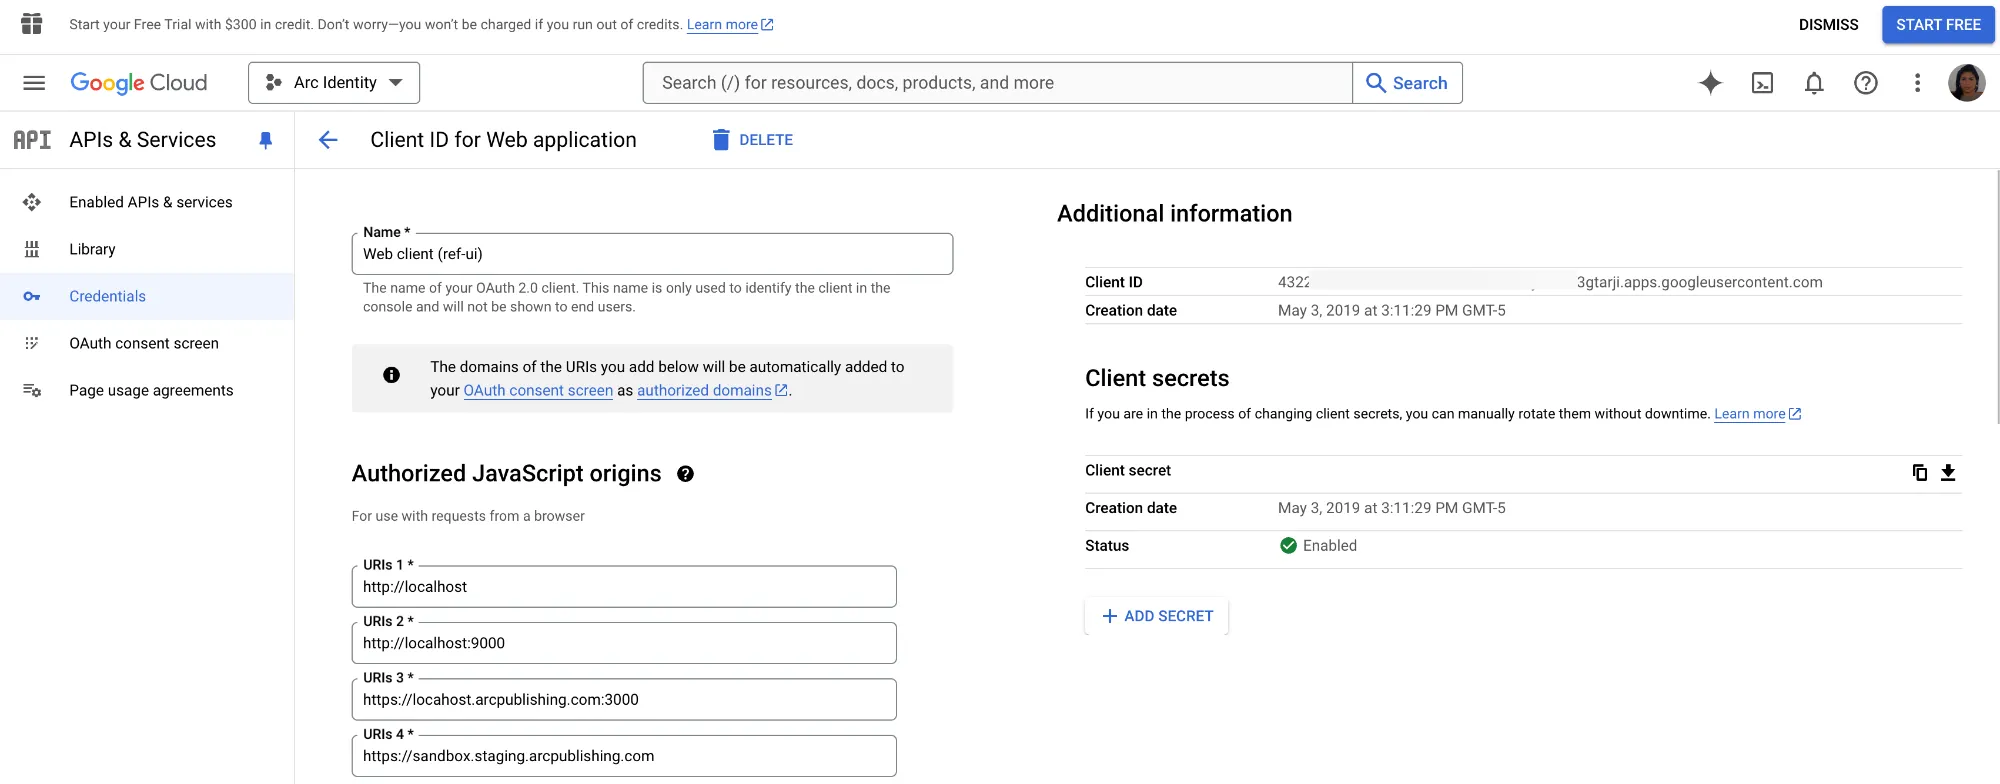Click the Enabled APIs & services icon

(32, 202)
